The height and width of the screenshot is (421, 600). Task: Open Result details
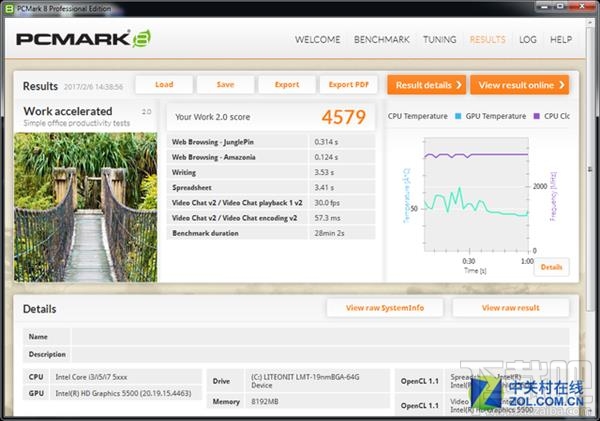(x=427, y=85)
